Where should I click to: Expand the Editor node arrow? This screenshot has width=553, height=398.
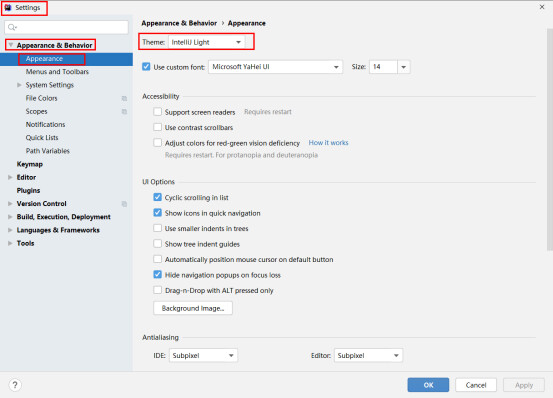[10, 177]
